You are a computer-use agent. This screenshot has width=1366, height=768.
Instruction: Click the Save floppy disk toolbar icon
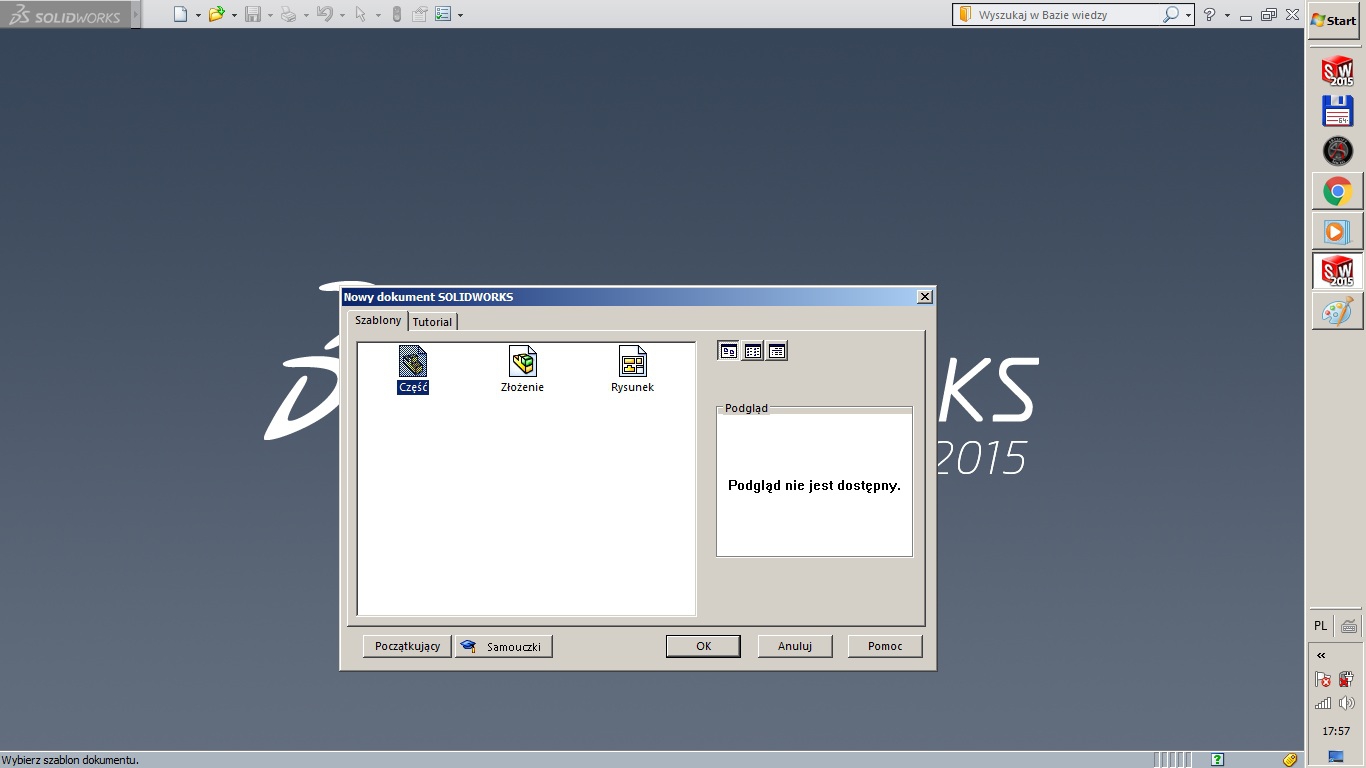tap(253, 14)
